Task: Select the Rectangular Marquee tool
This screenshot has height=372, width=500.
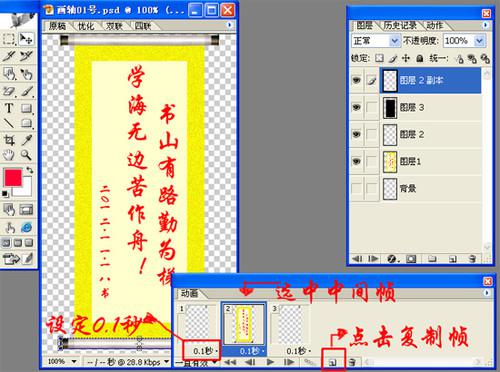Action: coord(9,39)
